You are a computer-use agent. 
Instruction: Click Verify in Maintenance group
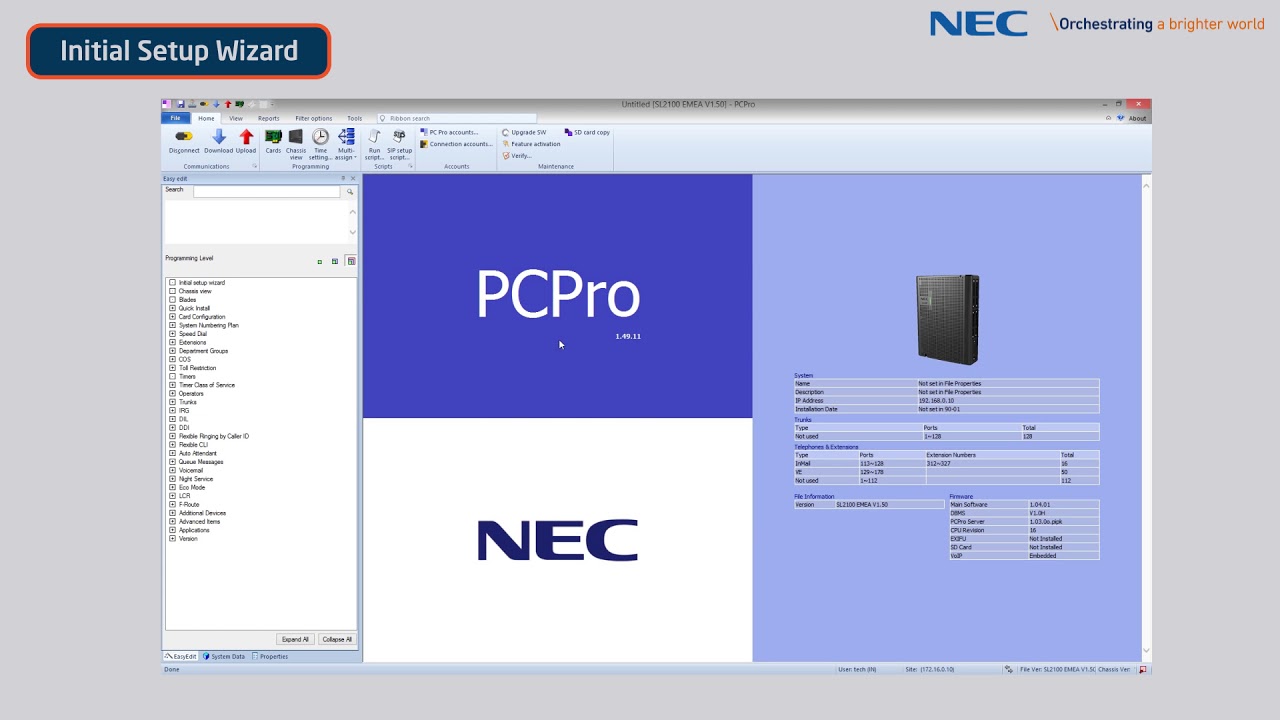point(518,156)
